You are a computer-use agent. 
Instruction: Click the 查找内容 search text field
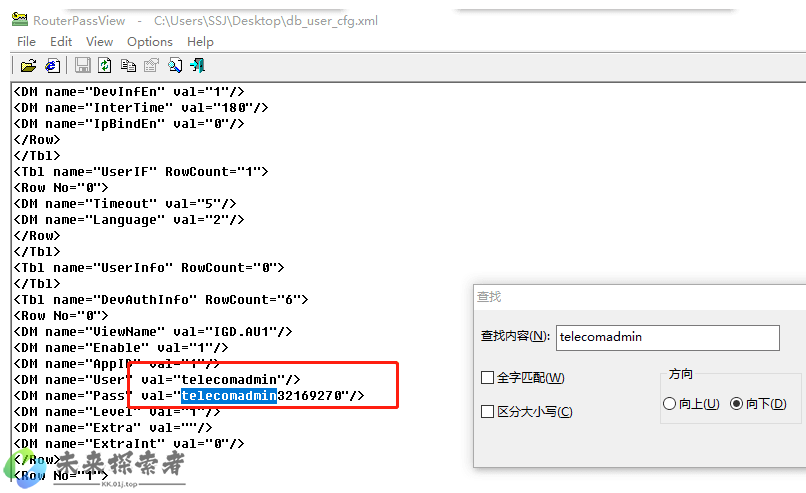point(667,337)
